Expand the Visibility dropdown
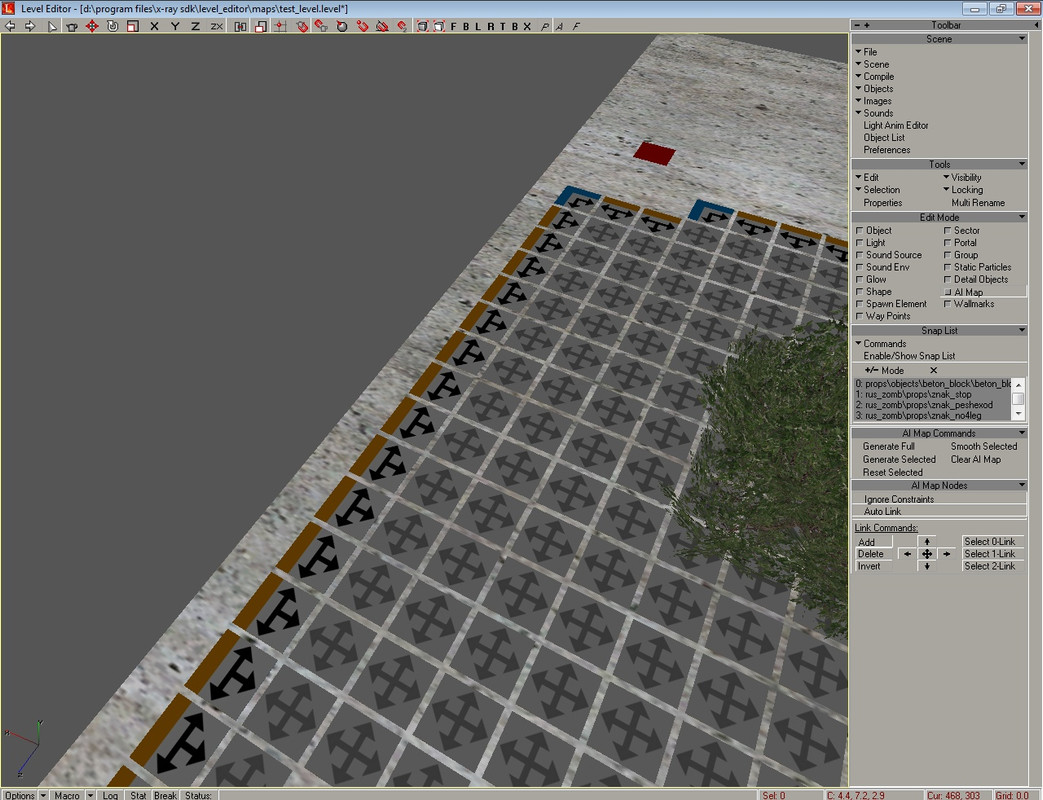 click(962, 178)
